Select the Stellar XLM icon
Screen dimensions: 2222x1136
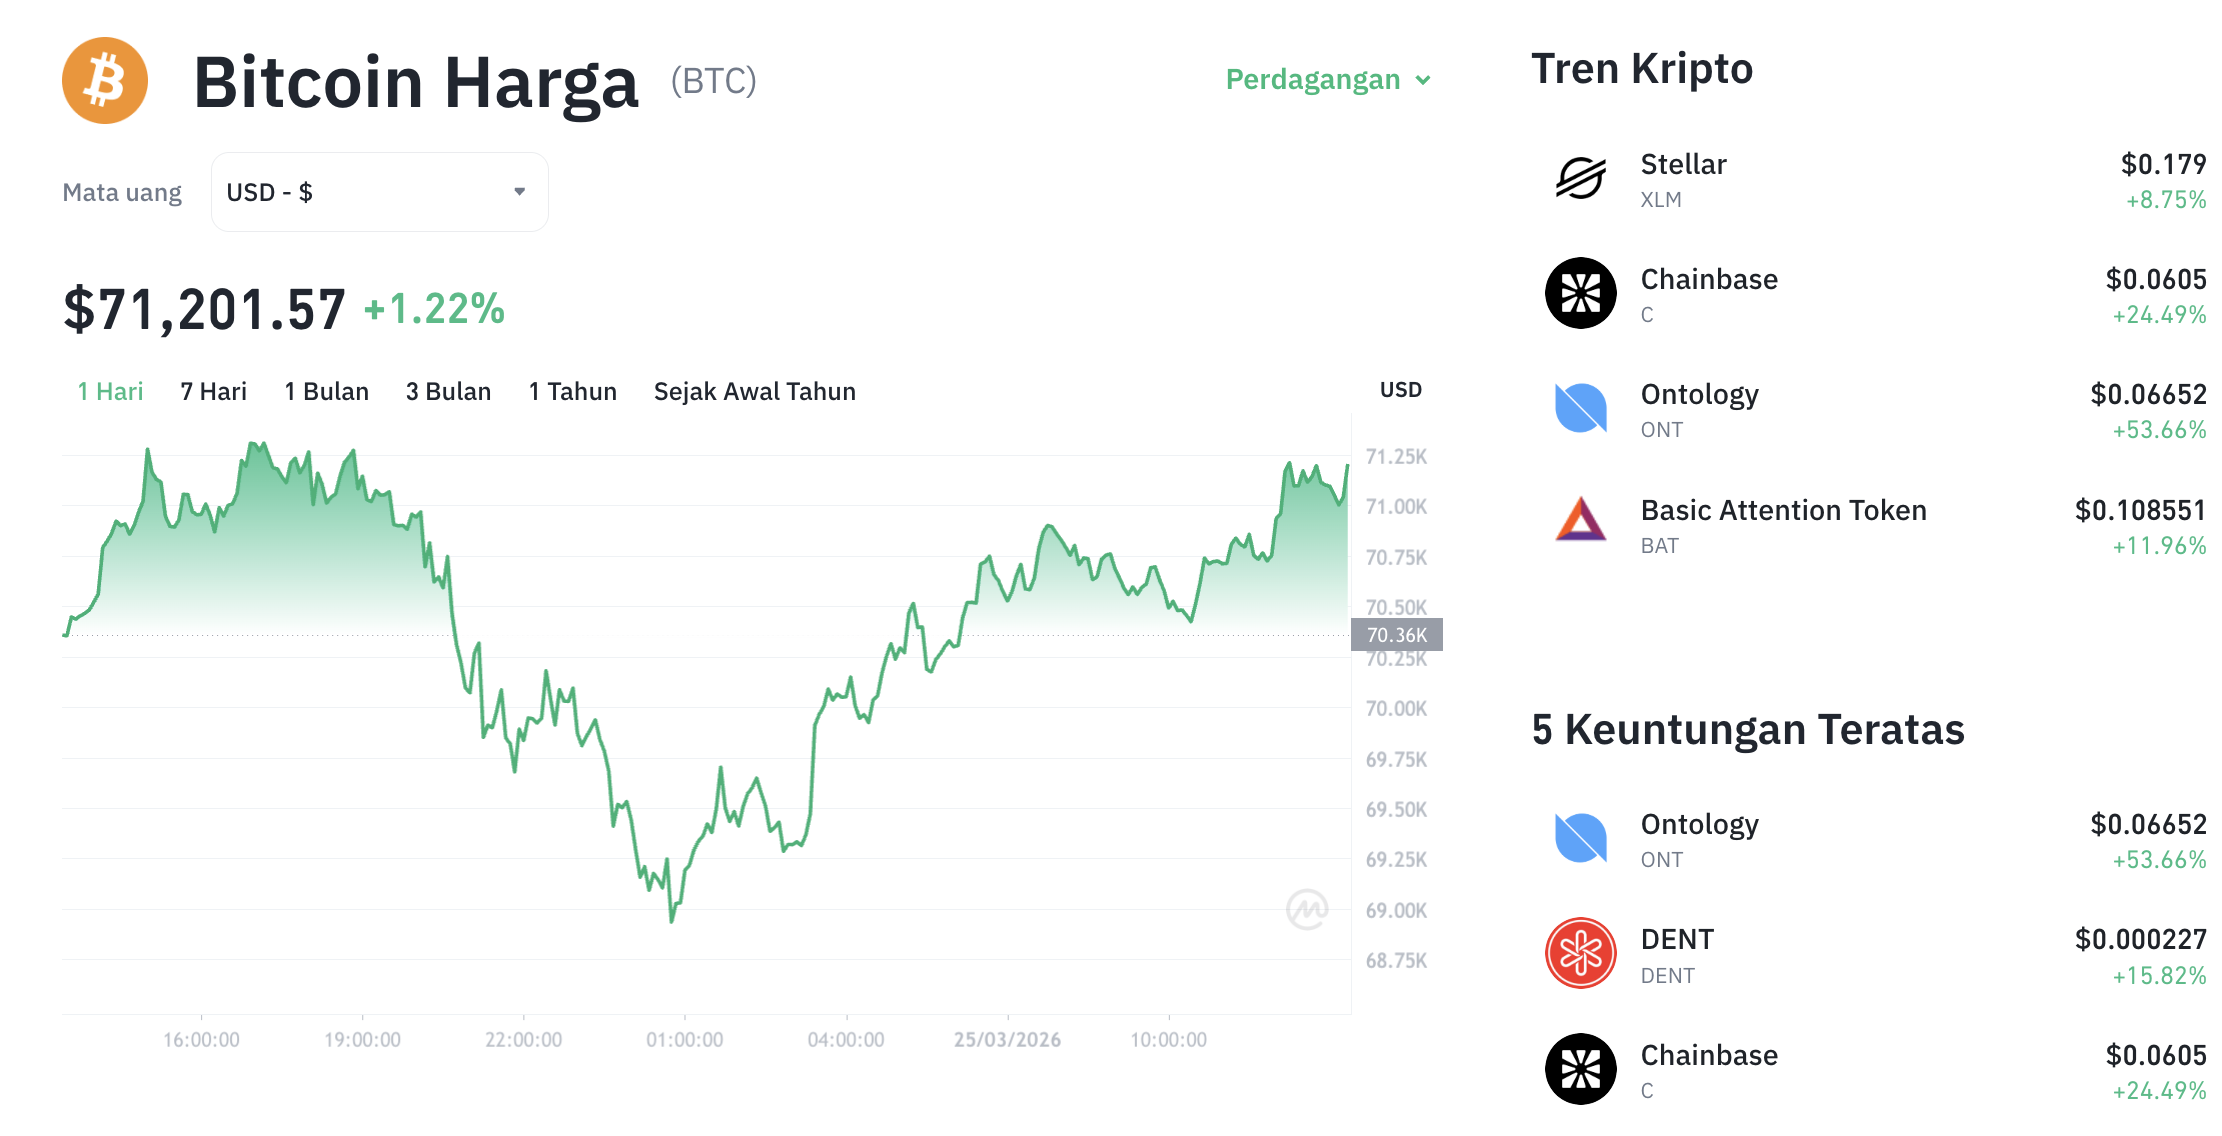coord(1580,178)
